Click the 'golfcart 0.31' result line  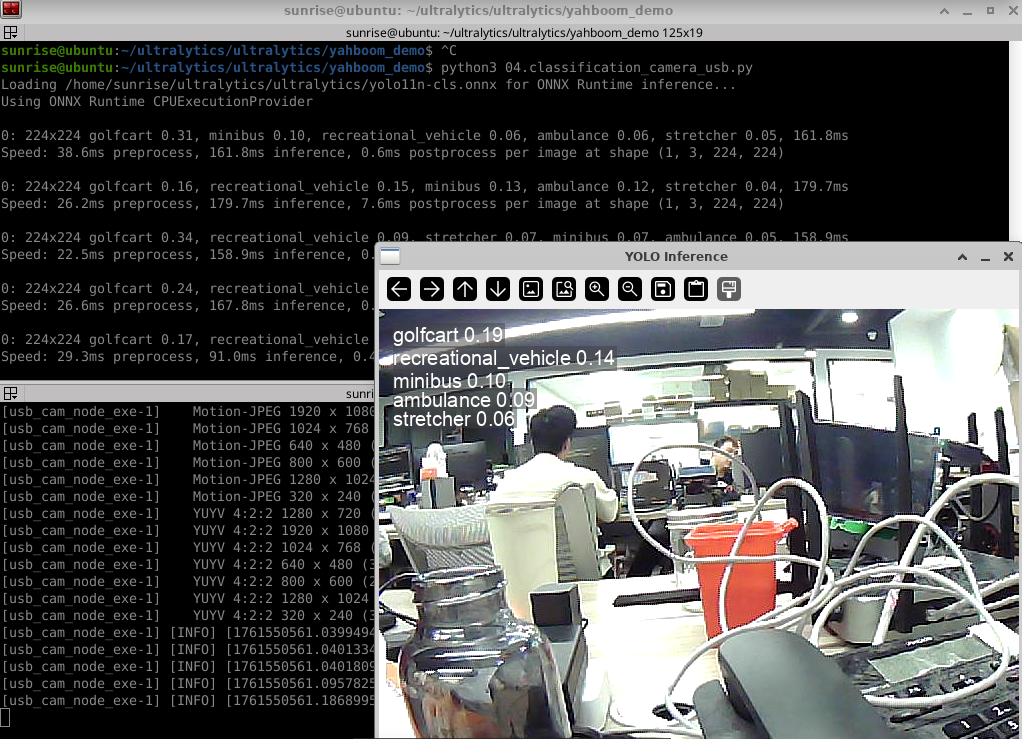pyautogui.click(x=424, y=136)
